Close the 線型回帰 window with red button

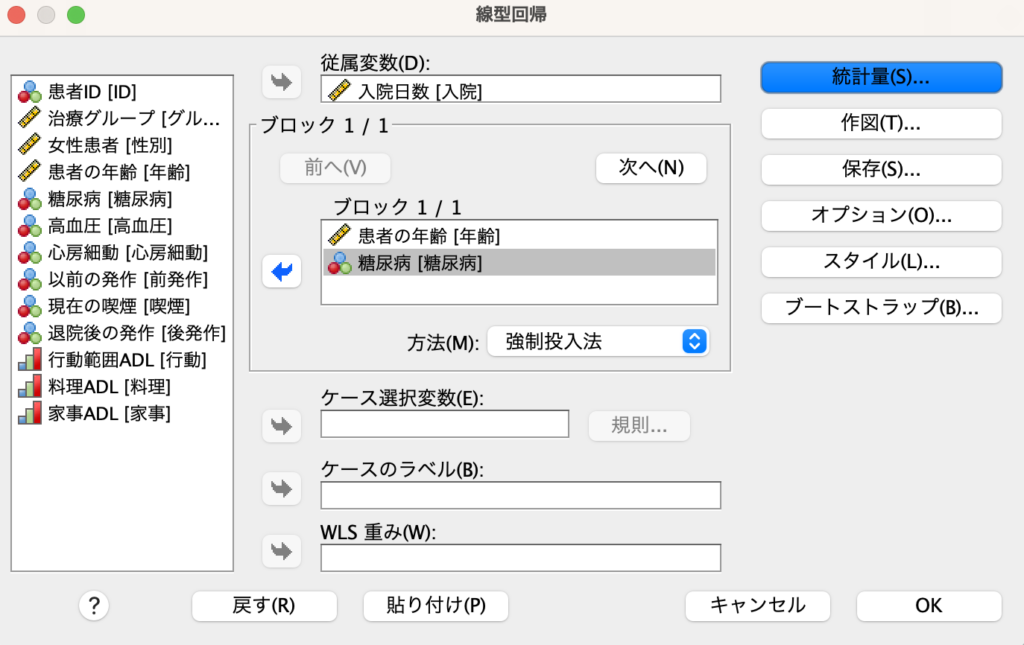16,14
